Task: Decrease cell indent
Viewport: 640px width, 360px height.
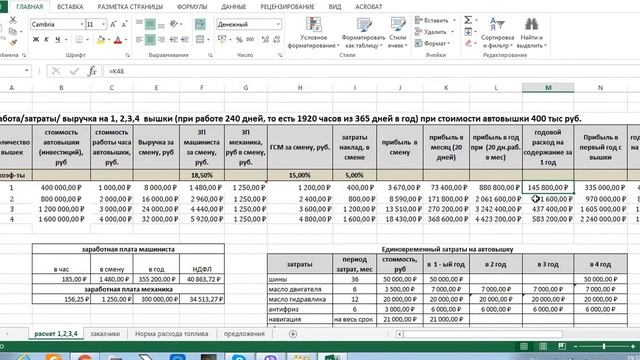Action: (x=173, y=40)
